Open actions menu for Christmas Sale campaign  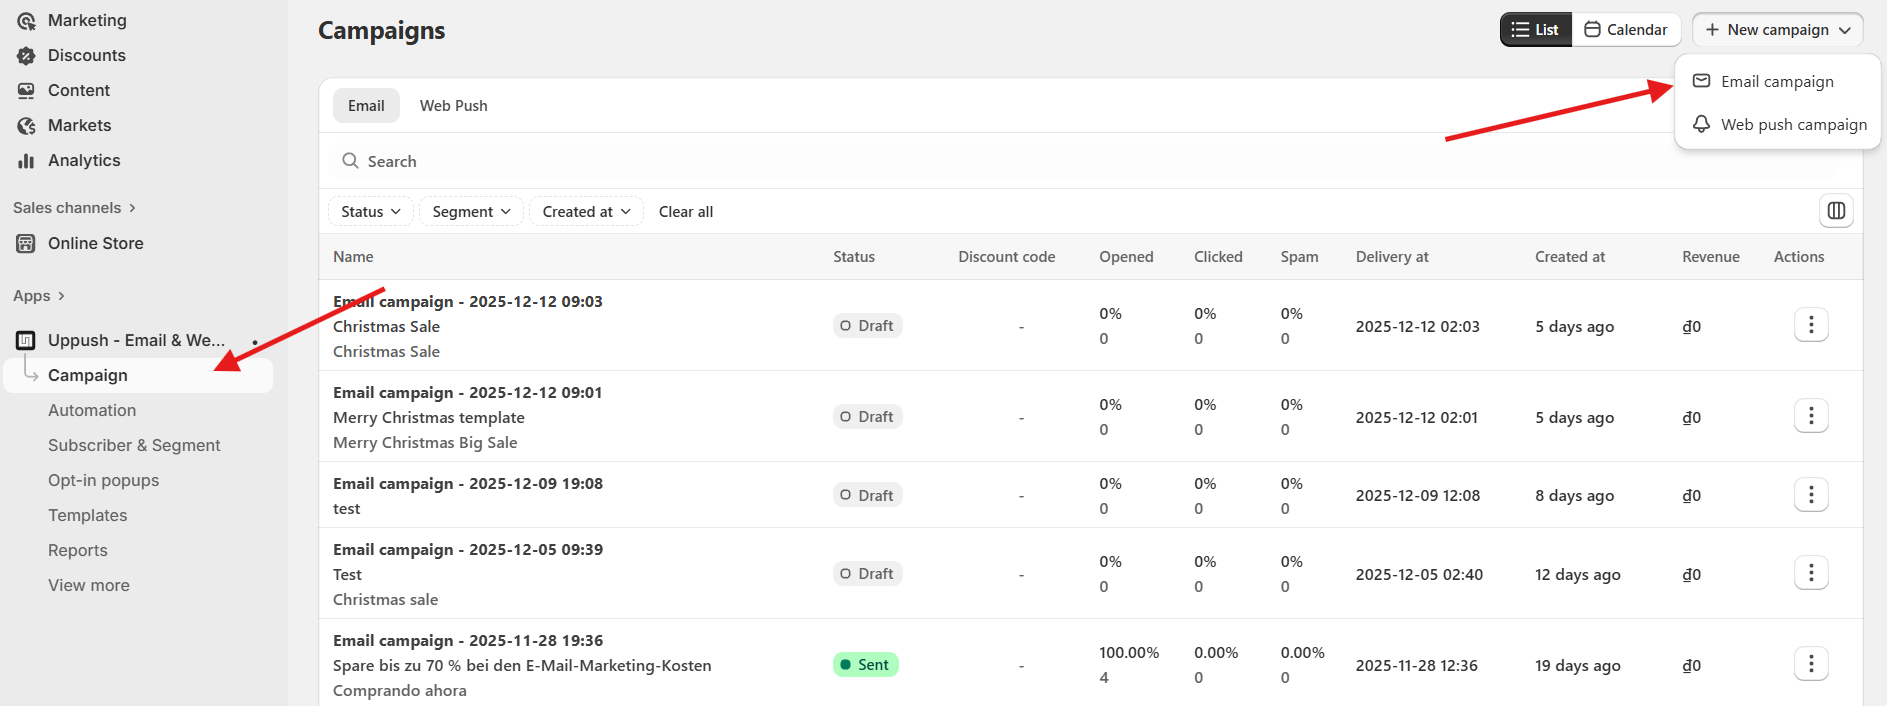click(x=1810, y=325)
